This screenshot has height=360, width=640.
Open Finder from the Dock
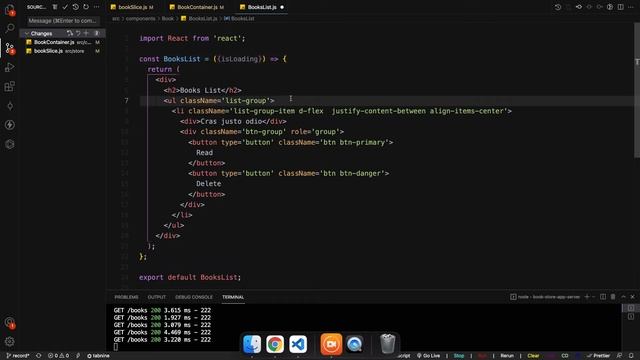[x=252, y=344]
